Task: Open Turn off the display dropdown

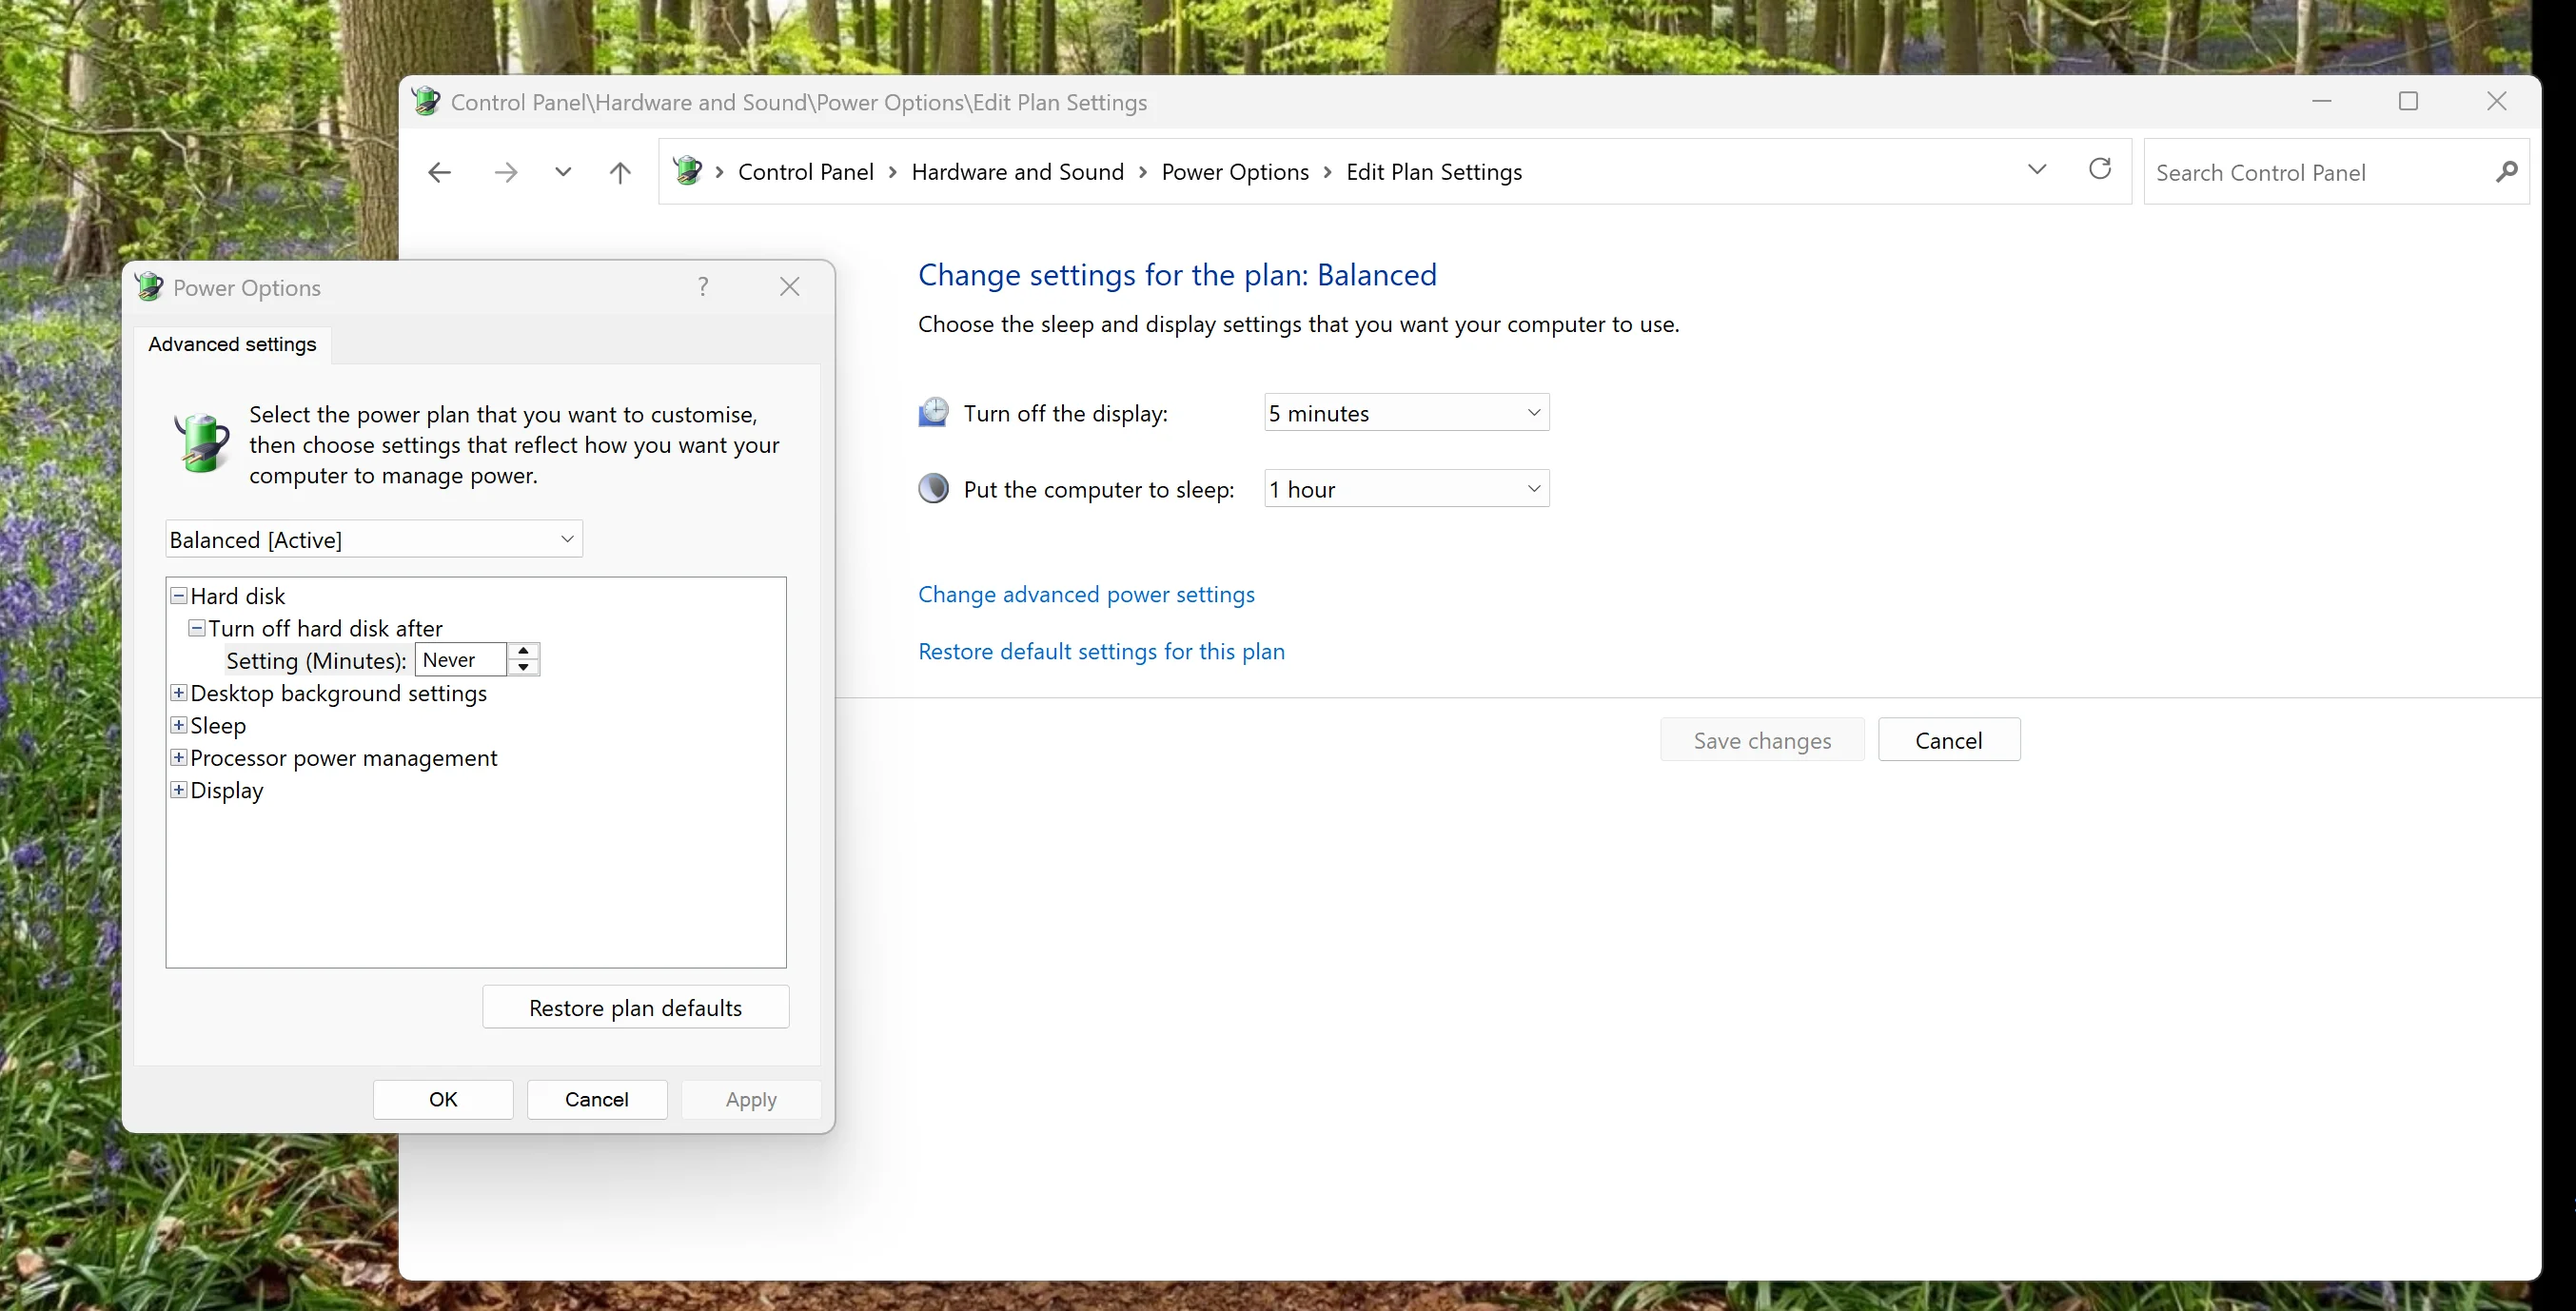Action: 1406,413
